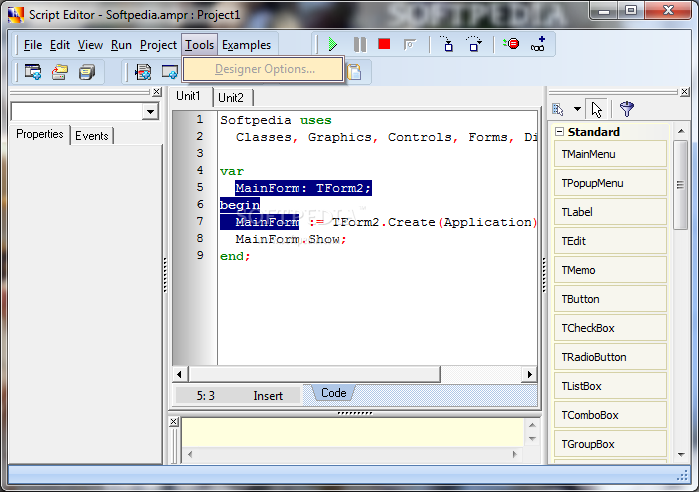Click the Step Over debug icon

click(x=474, y=44)
